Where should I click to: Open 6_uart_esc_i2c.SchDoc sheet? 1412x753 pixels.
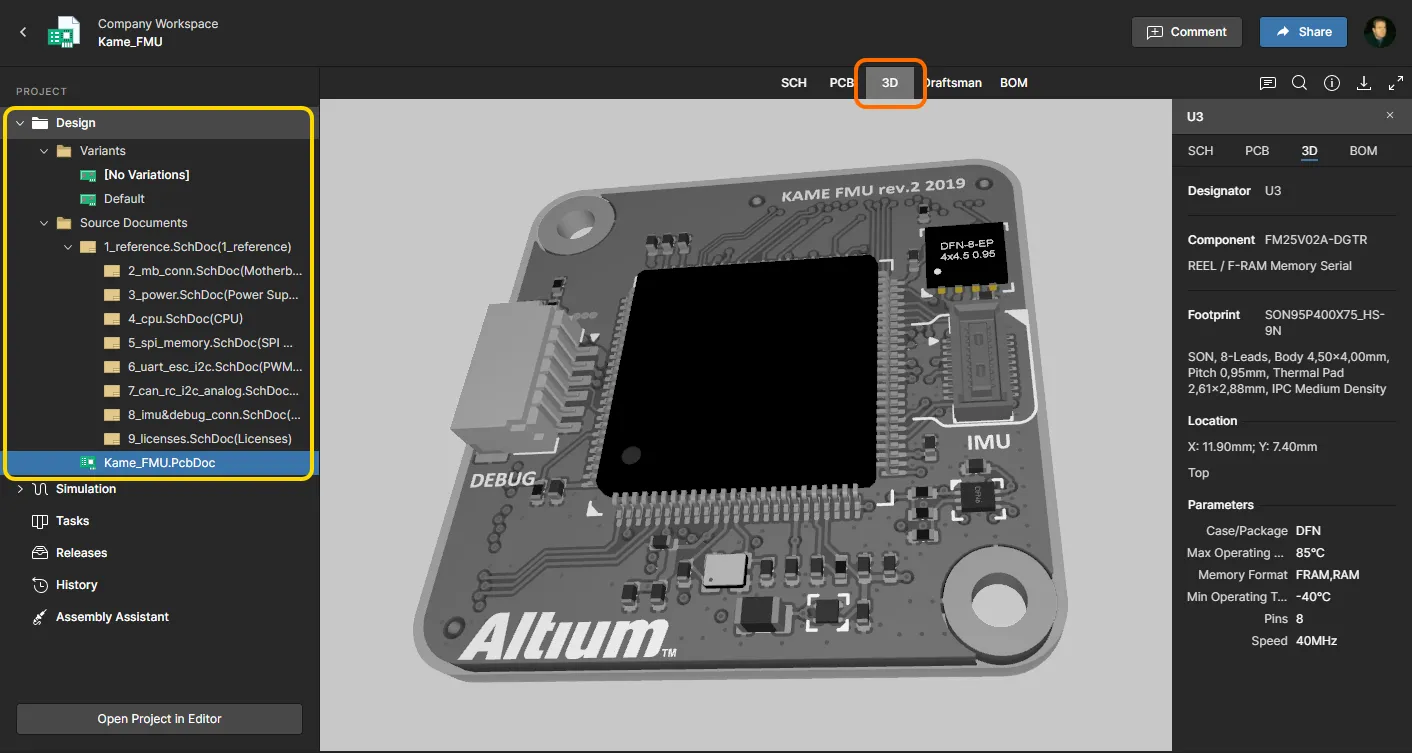pos(215,367)
